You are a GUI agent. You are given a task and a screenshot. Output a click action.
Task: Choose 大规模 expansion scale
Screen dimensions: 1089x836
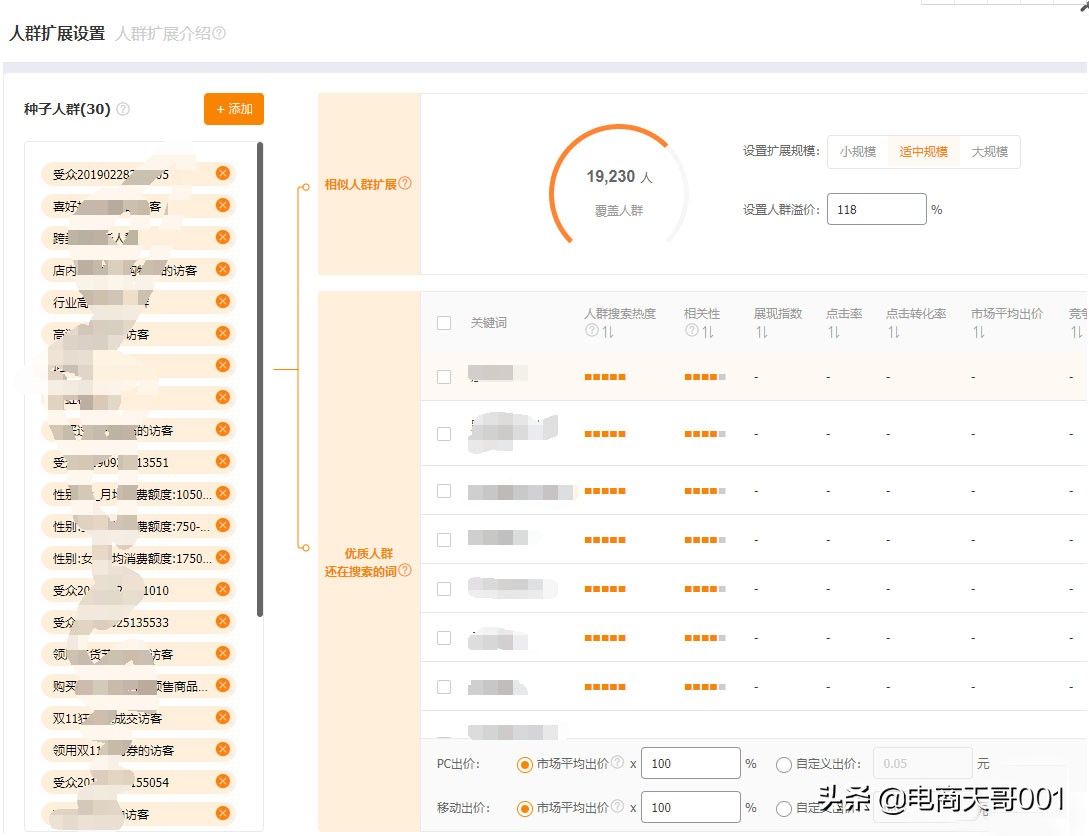click(x=991, y=152)
